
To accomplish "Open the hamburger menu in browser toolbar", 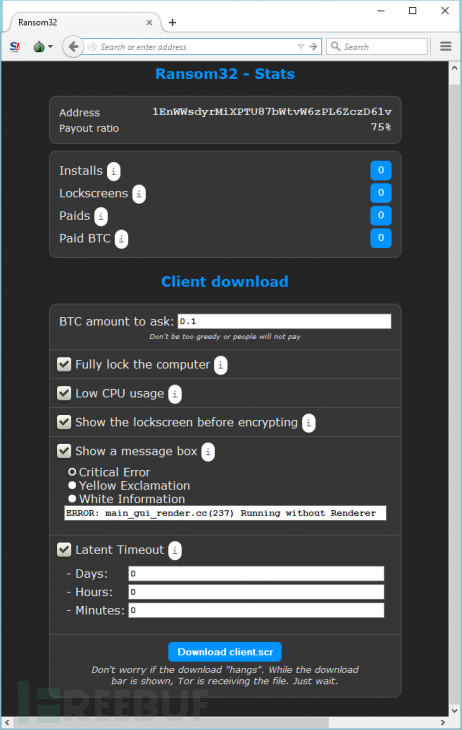I will [x=446, y=46].
